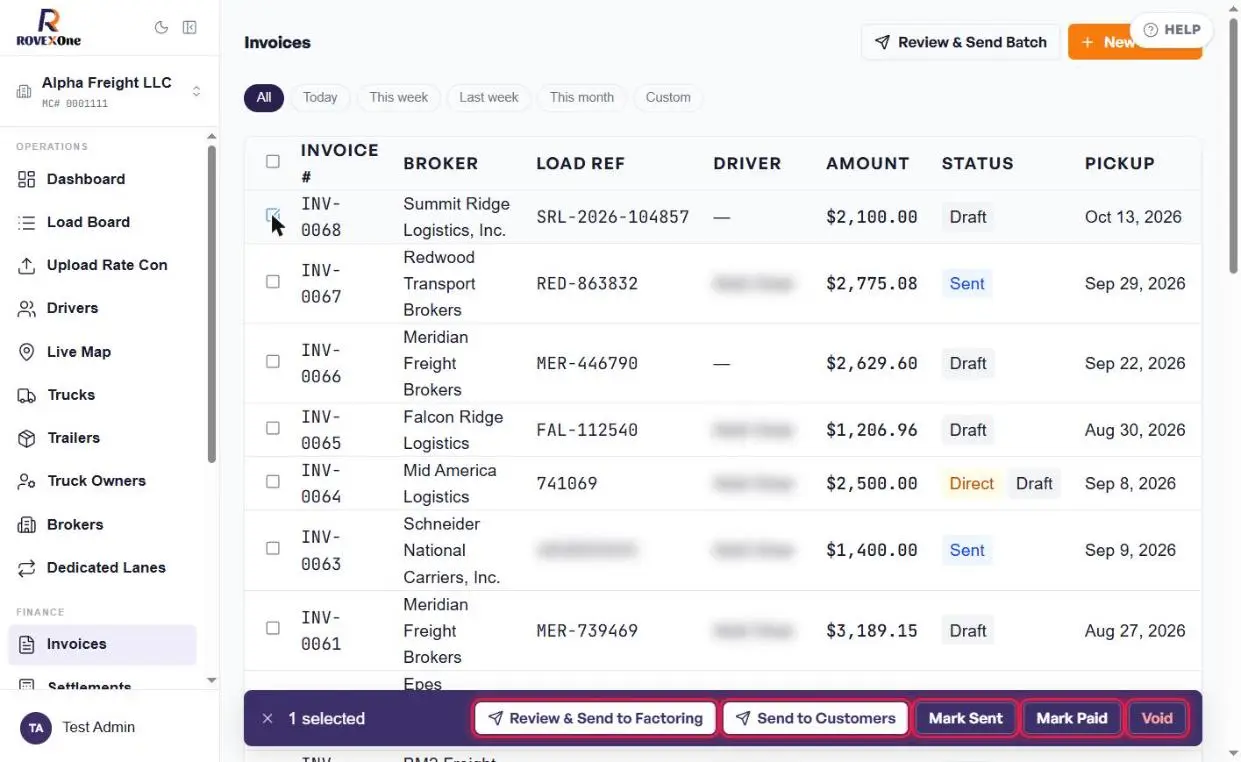Click Review & Send to Factoring
Image resolution: width=1241 pixels, height=762 pixels.
[x=595, y=718]
